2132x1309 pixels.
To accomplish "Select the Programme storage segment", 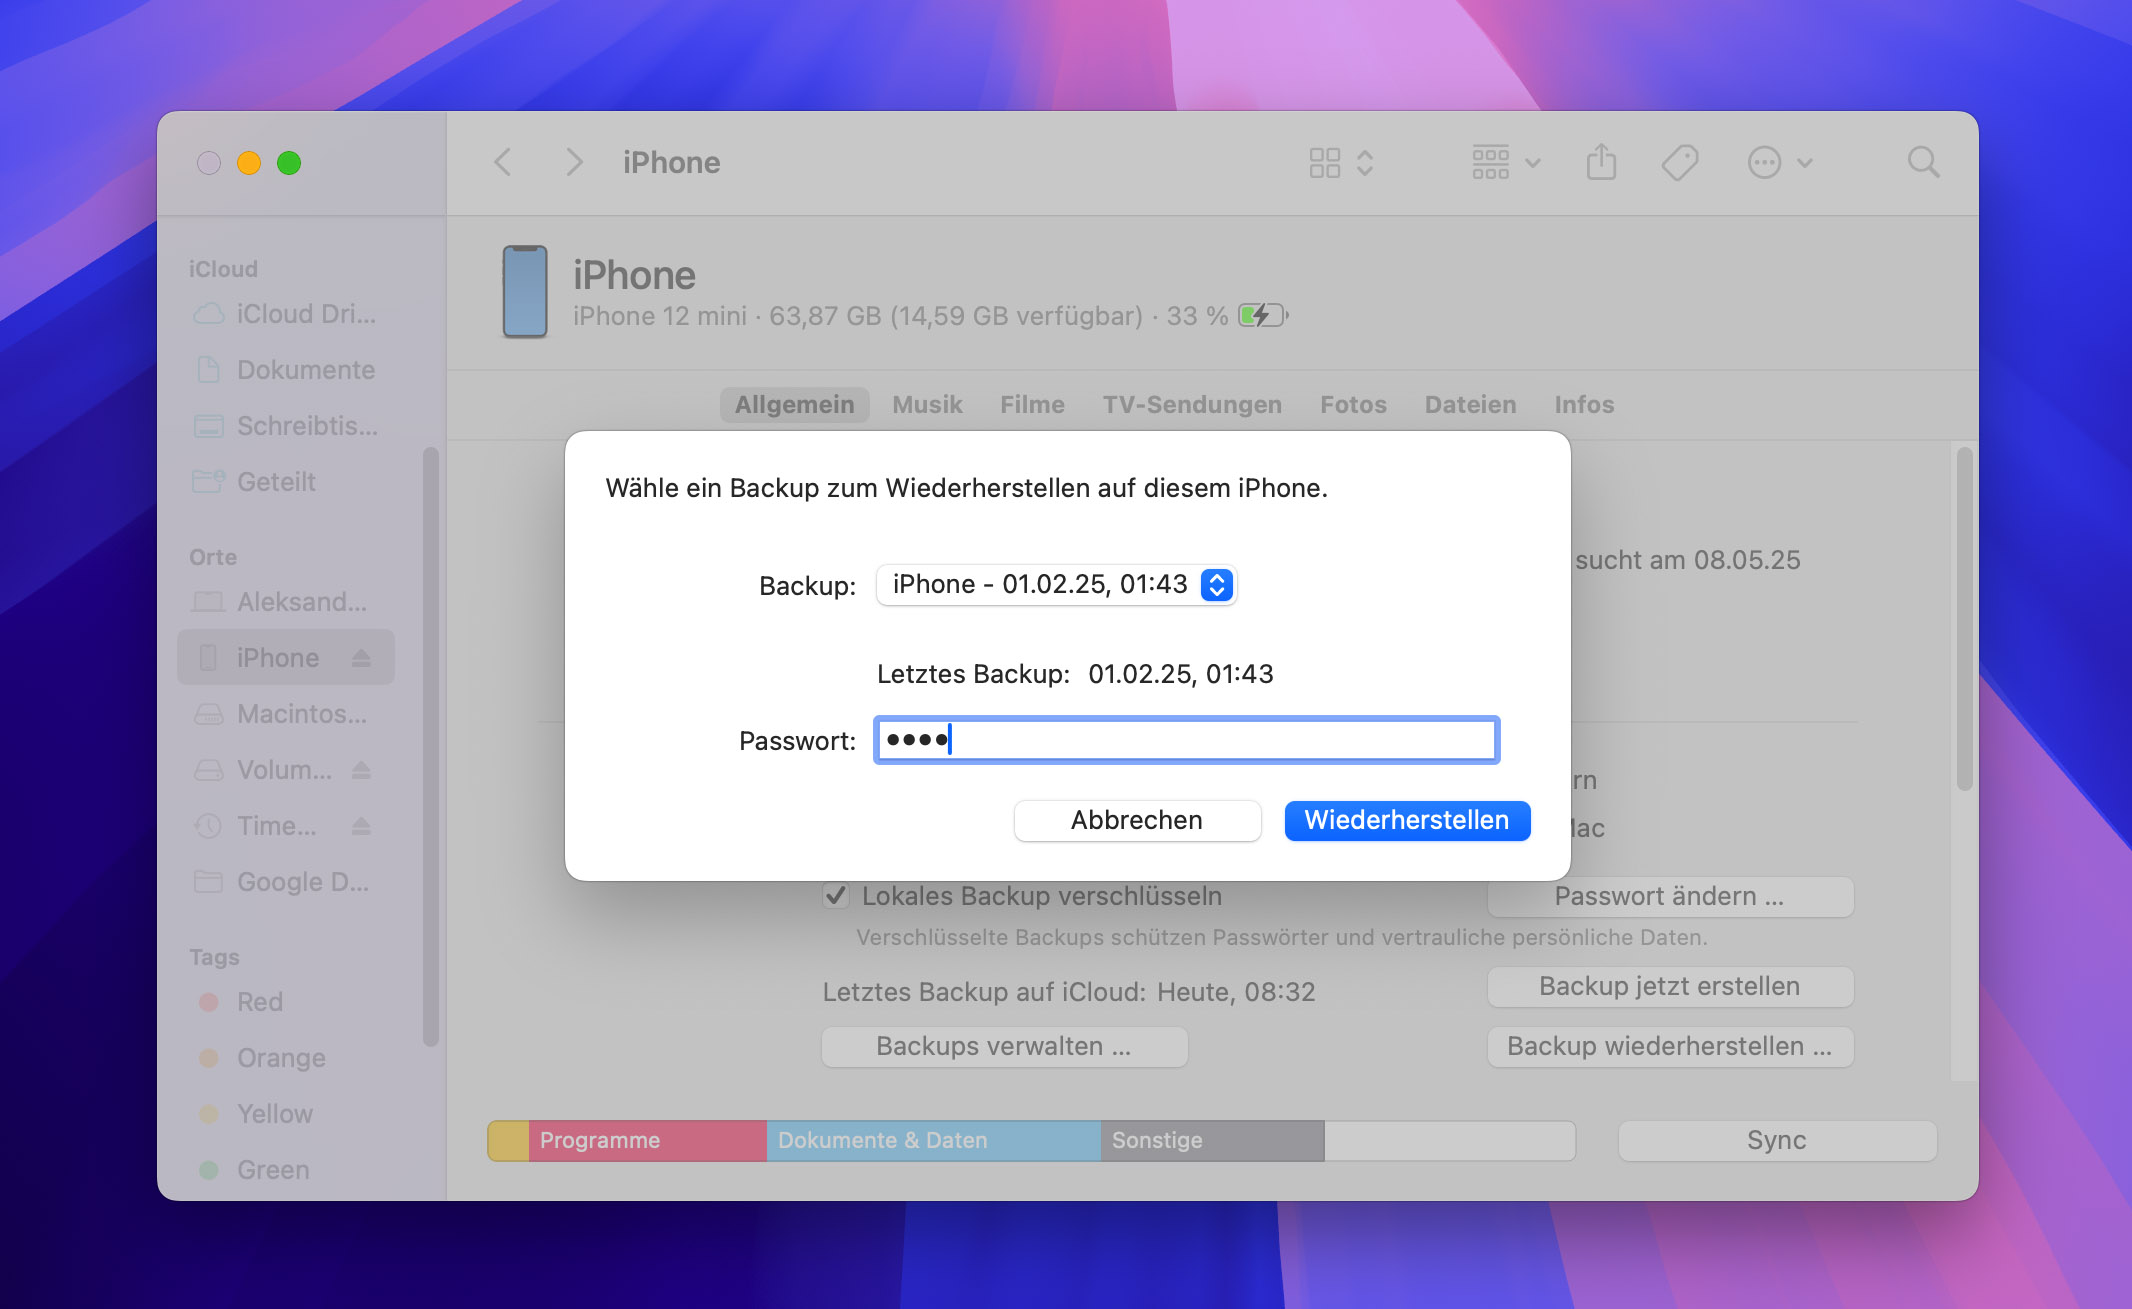I will pos(647,1140).
